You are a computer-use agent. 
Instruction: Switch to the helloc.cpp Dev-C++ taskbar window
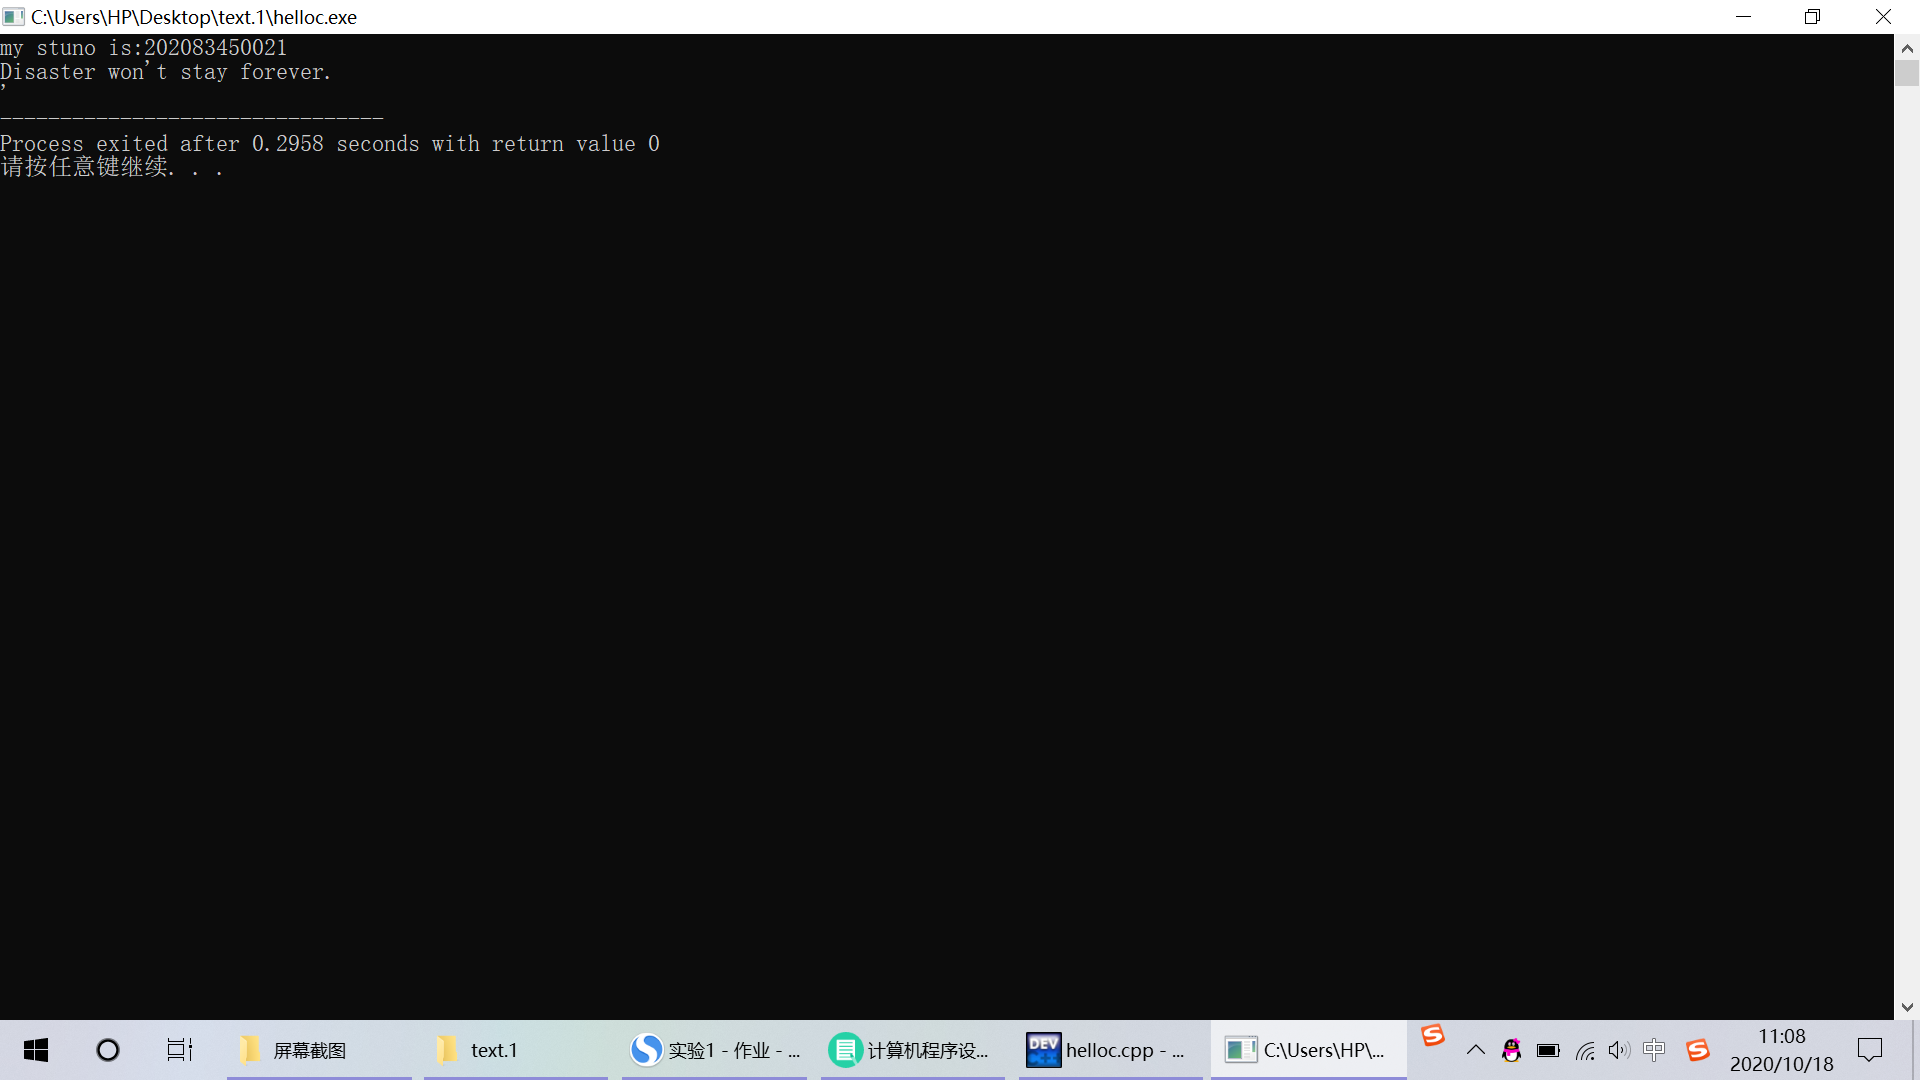tap(1108, 1050)
